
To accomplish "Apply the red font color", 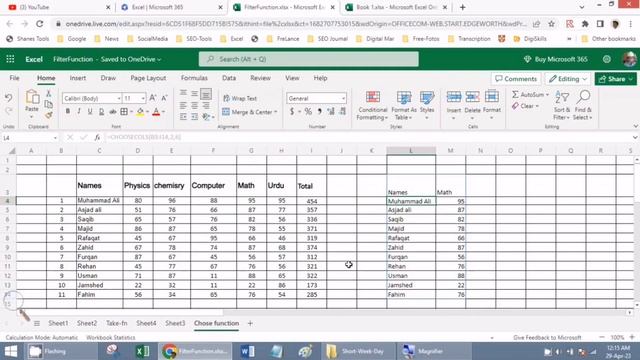I will tap(156, 112).
